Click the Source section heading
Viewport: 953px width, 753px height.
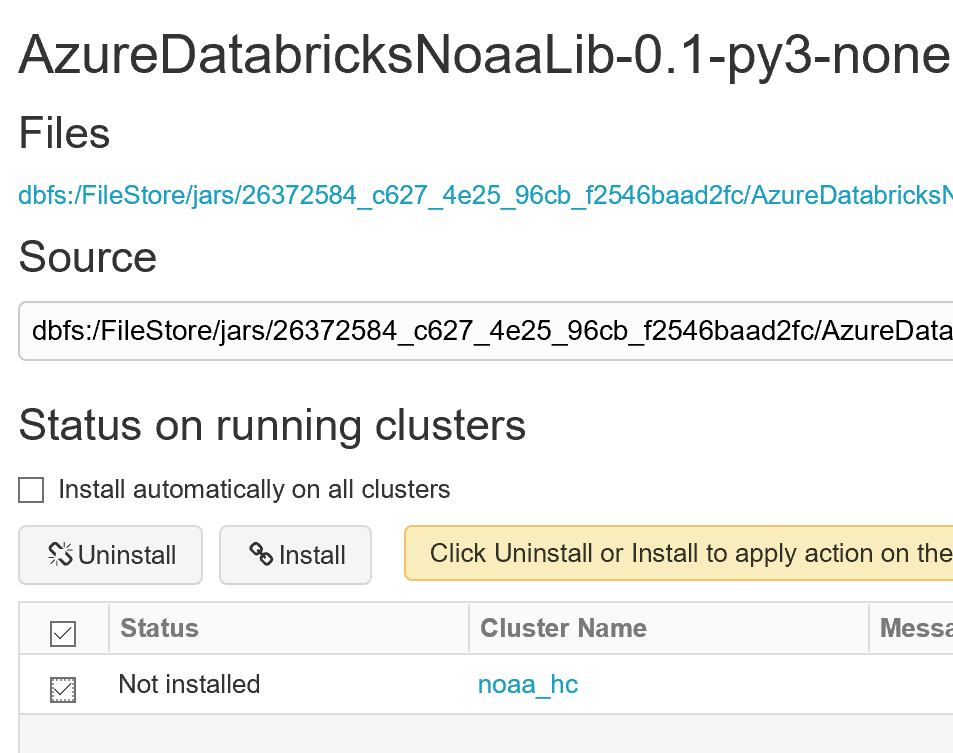tap(88, 257)
